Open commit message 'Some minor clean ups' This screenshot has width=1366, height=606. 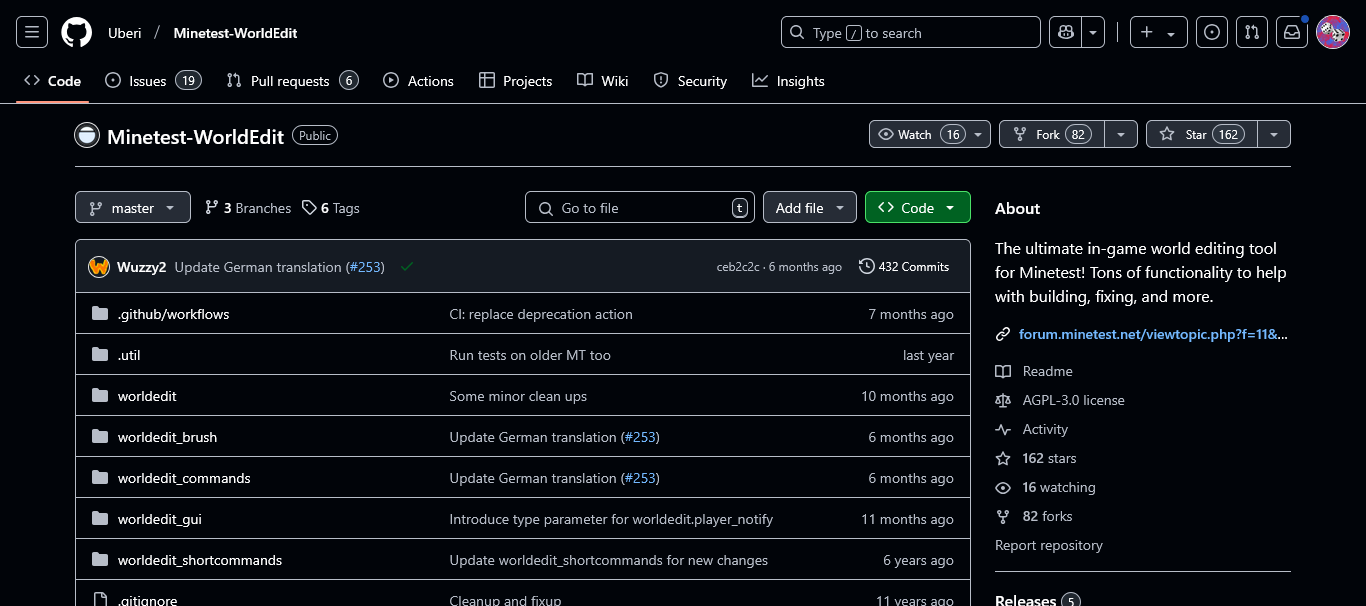pyautogui.click(x=518, y=396)
